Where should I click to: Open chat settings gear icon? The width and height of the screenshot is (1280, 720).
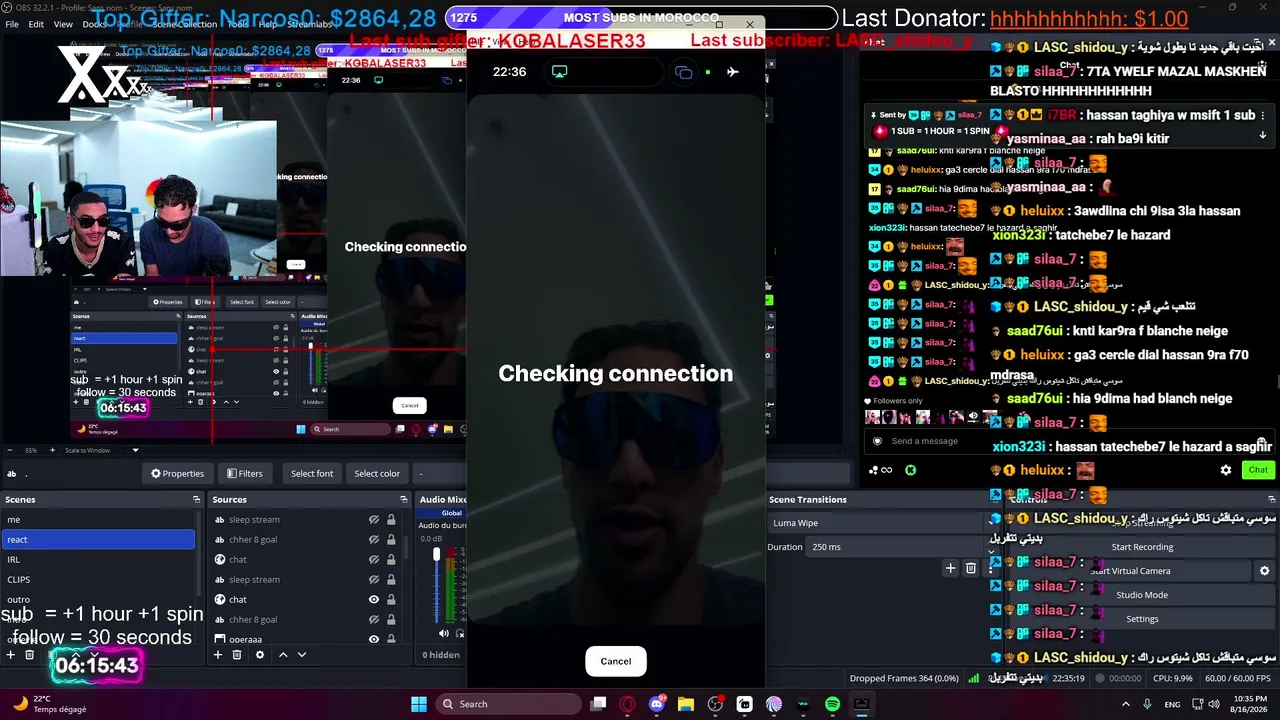click(x=1226, y=470)
